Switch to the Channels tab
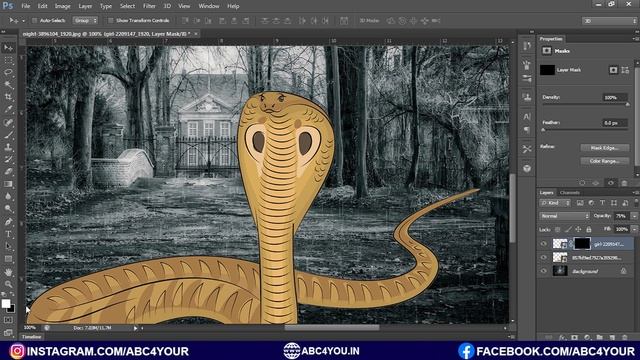This screenshot has width=640, height=360. [569, 193]
